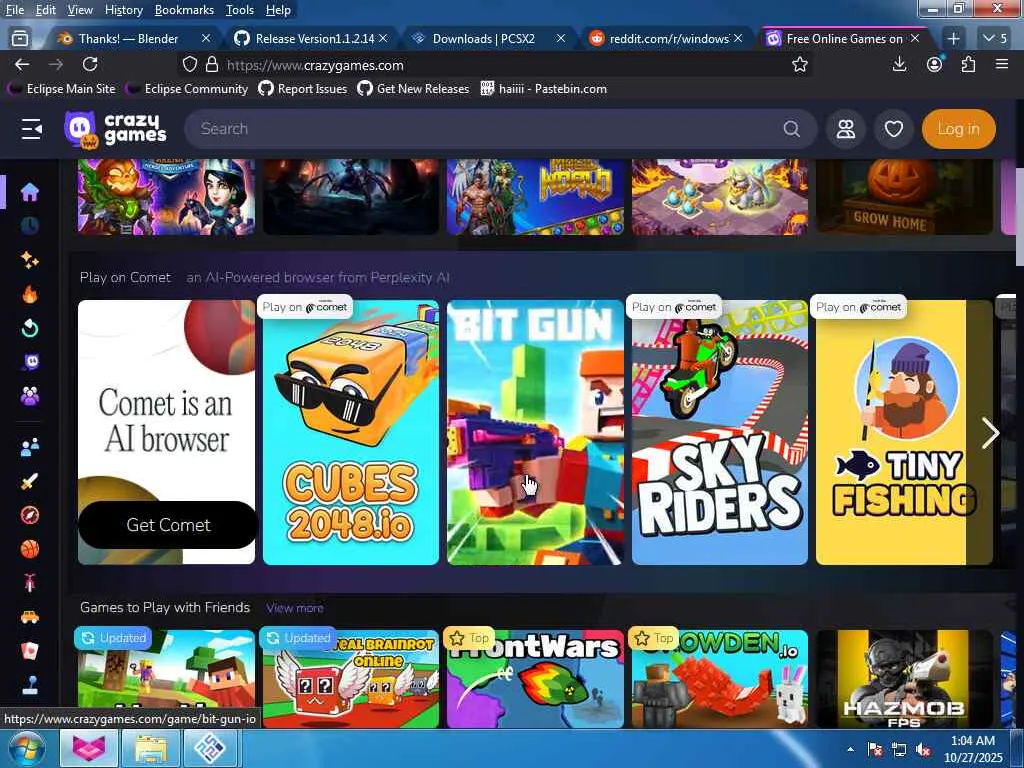Open Adventure compass icon in sidebar

coord(30,515)
